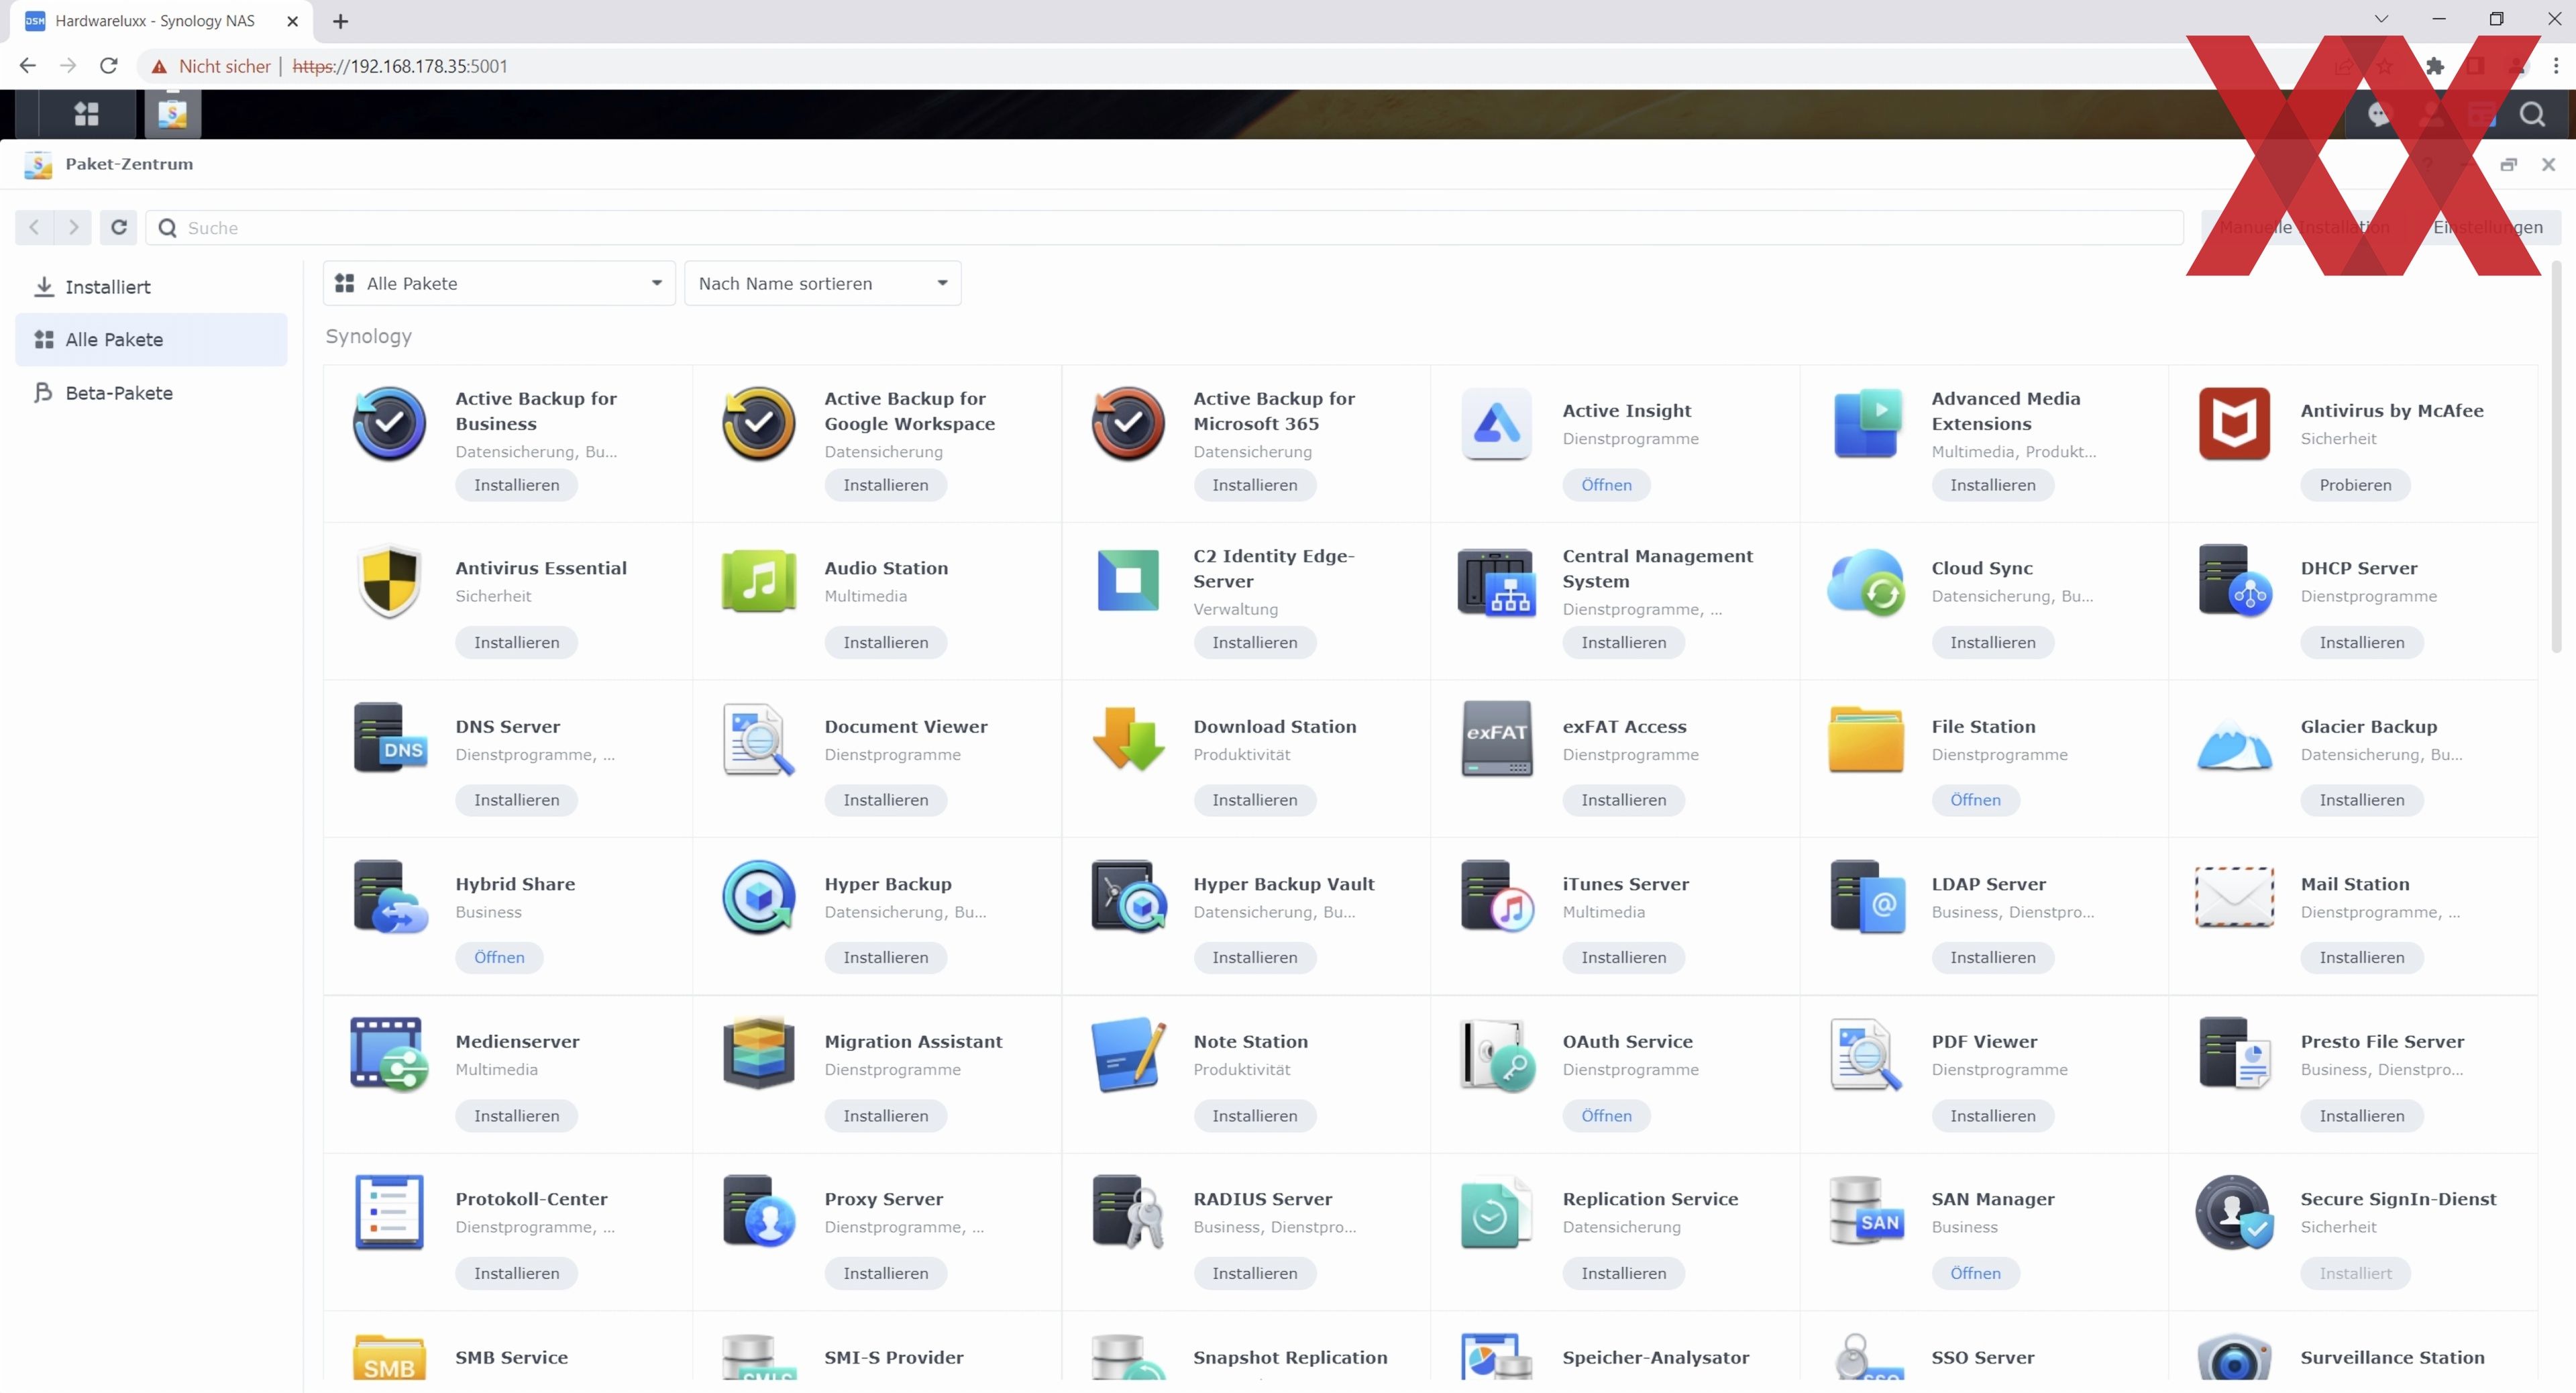Click the Antivirus by McAfee icon
Screen dimensions: 2576x1393
click(x=2234, y=423)
